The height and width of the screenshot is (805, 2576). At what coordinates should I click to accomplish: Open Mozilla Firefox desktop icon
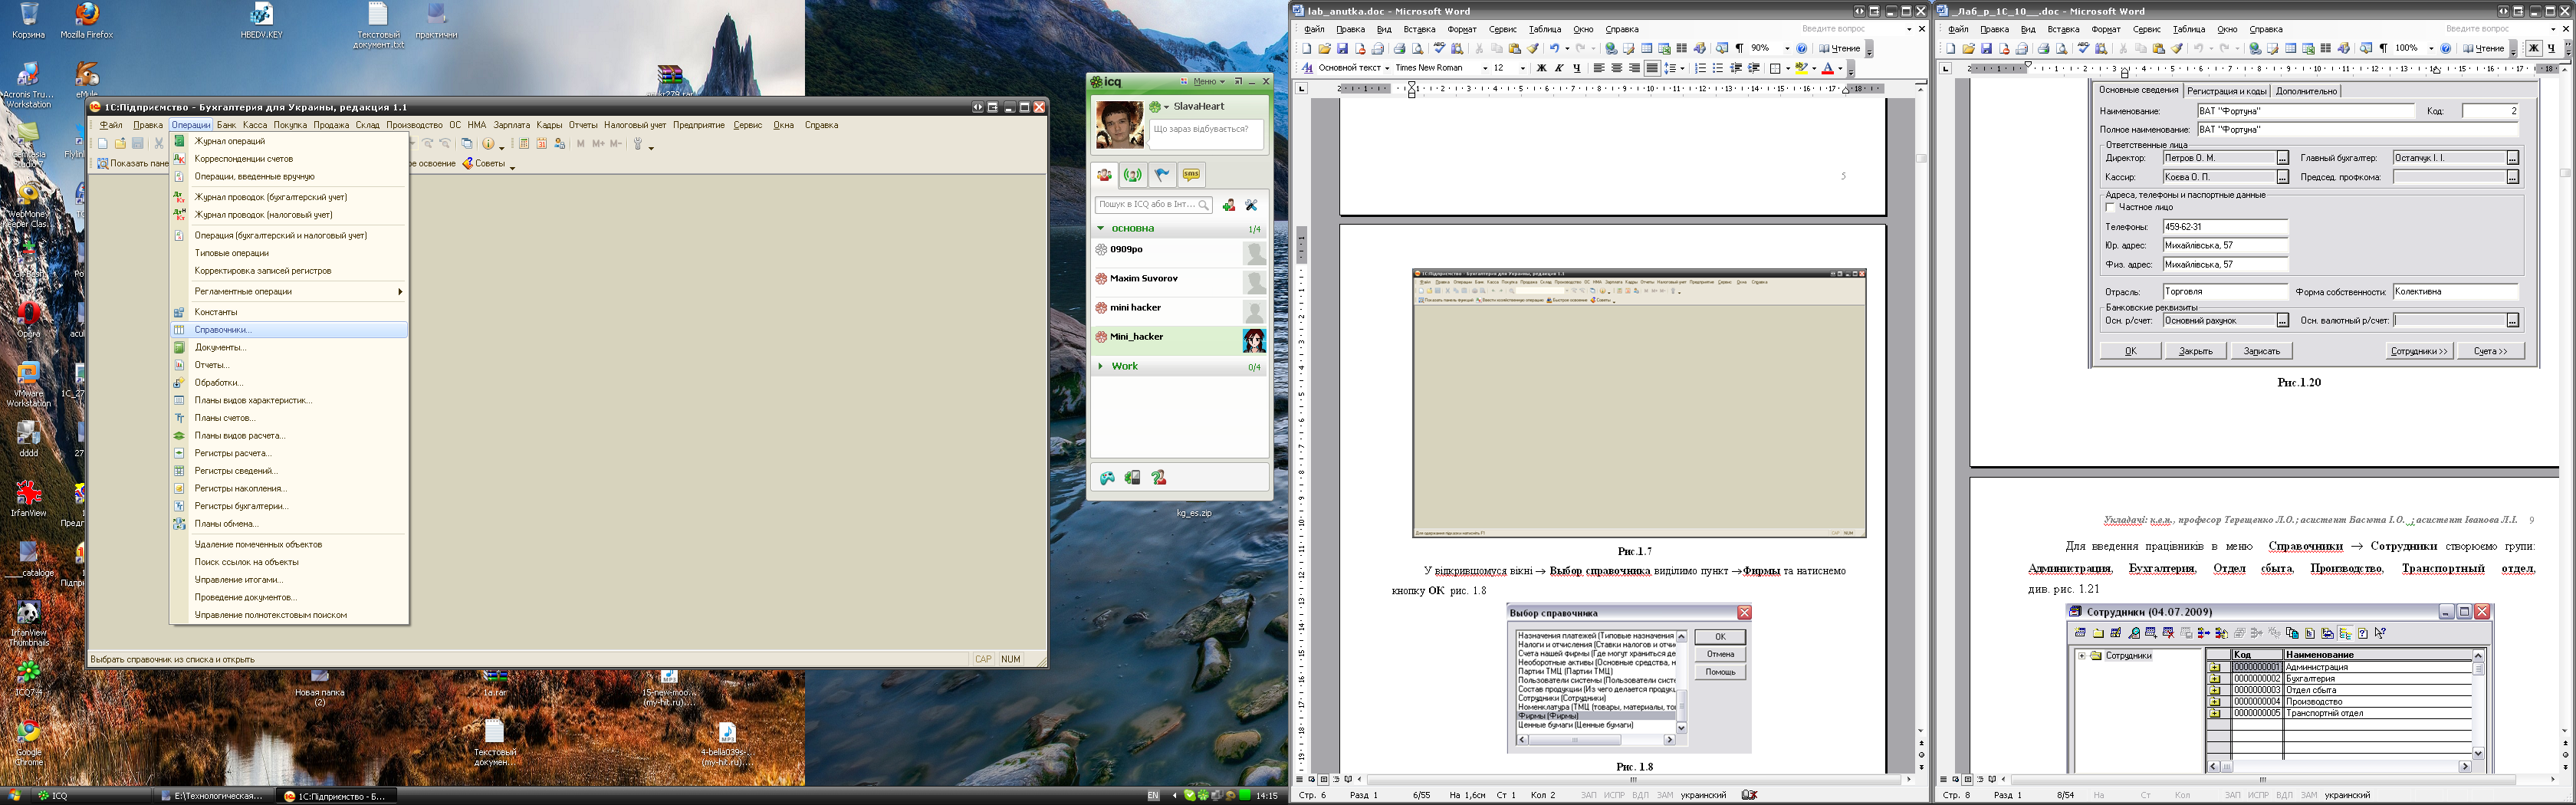(86, 20)
